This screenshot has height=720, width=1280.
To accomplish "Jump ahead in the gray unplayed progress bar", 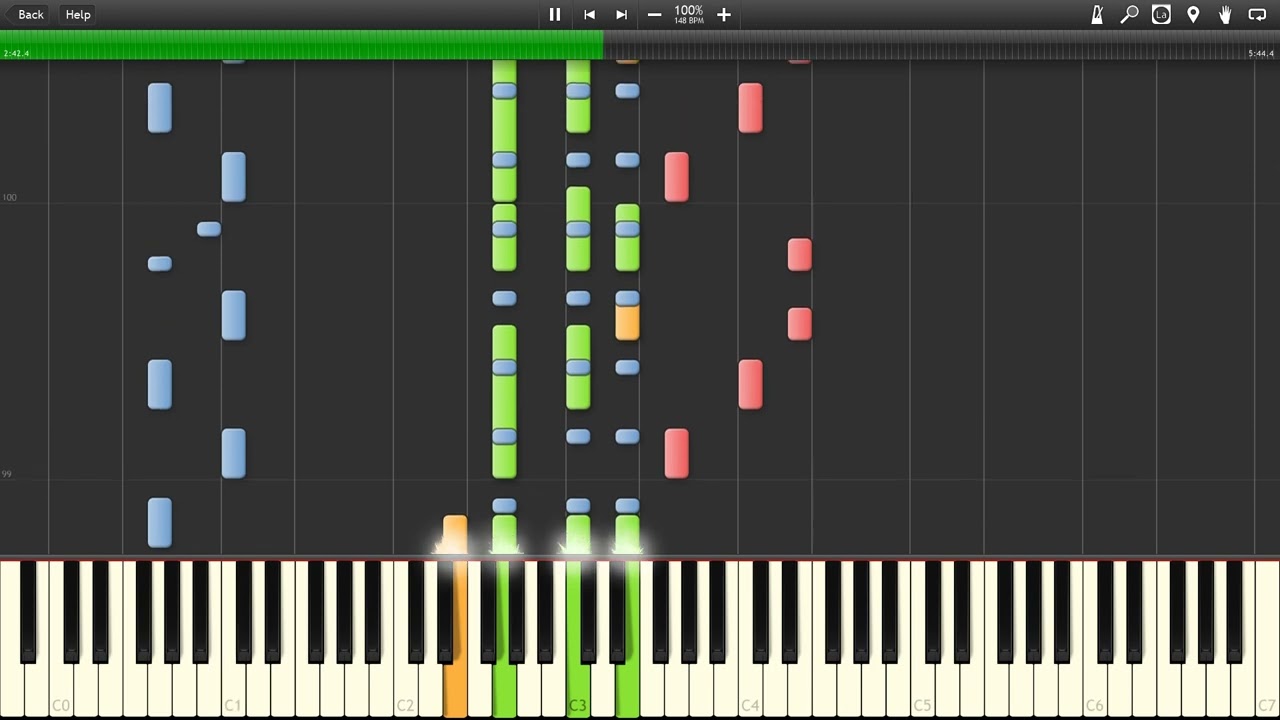I will point(941,44).
